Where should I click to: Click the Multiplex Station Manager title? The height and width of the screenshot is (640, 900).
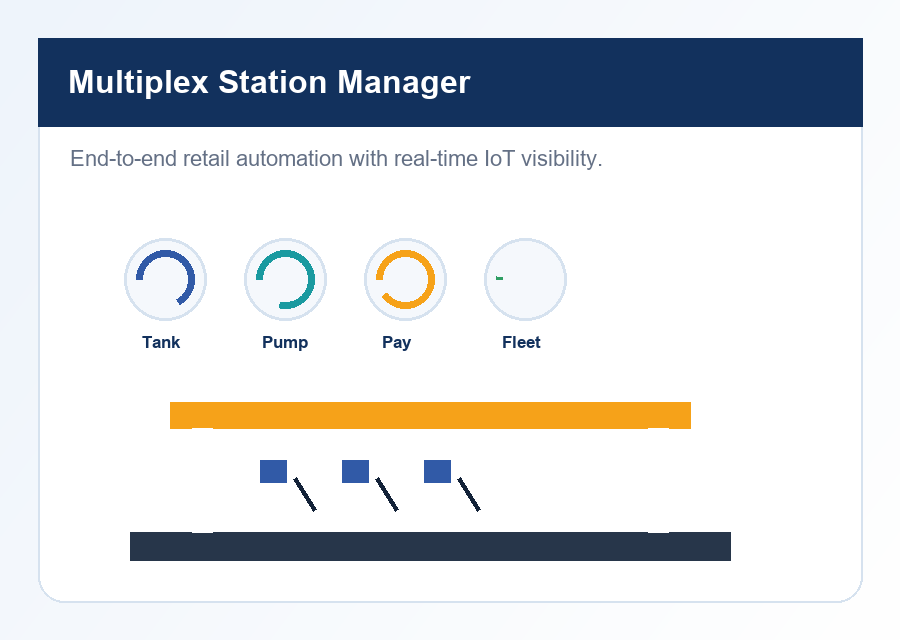[269, 82]
